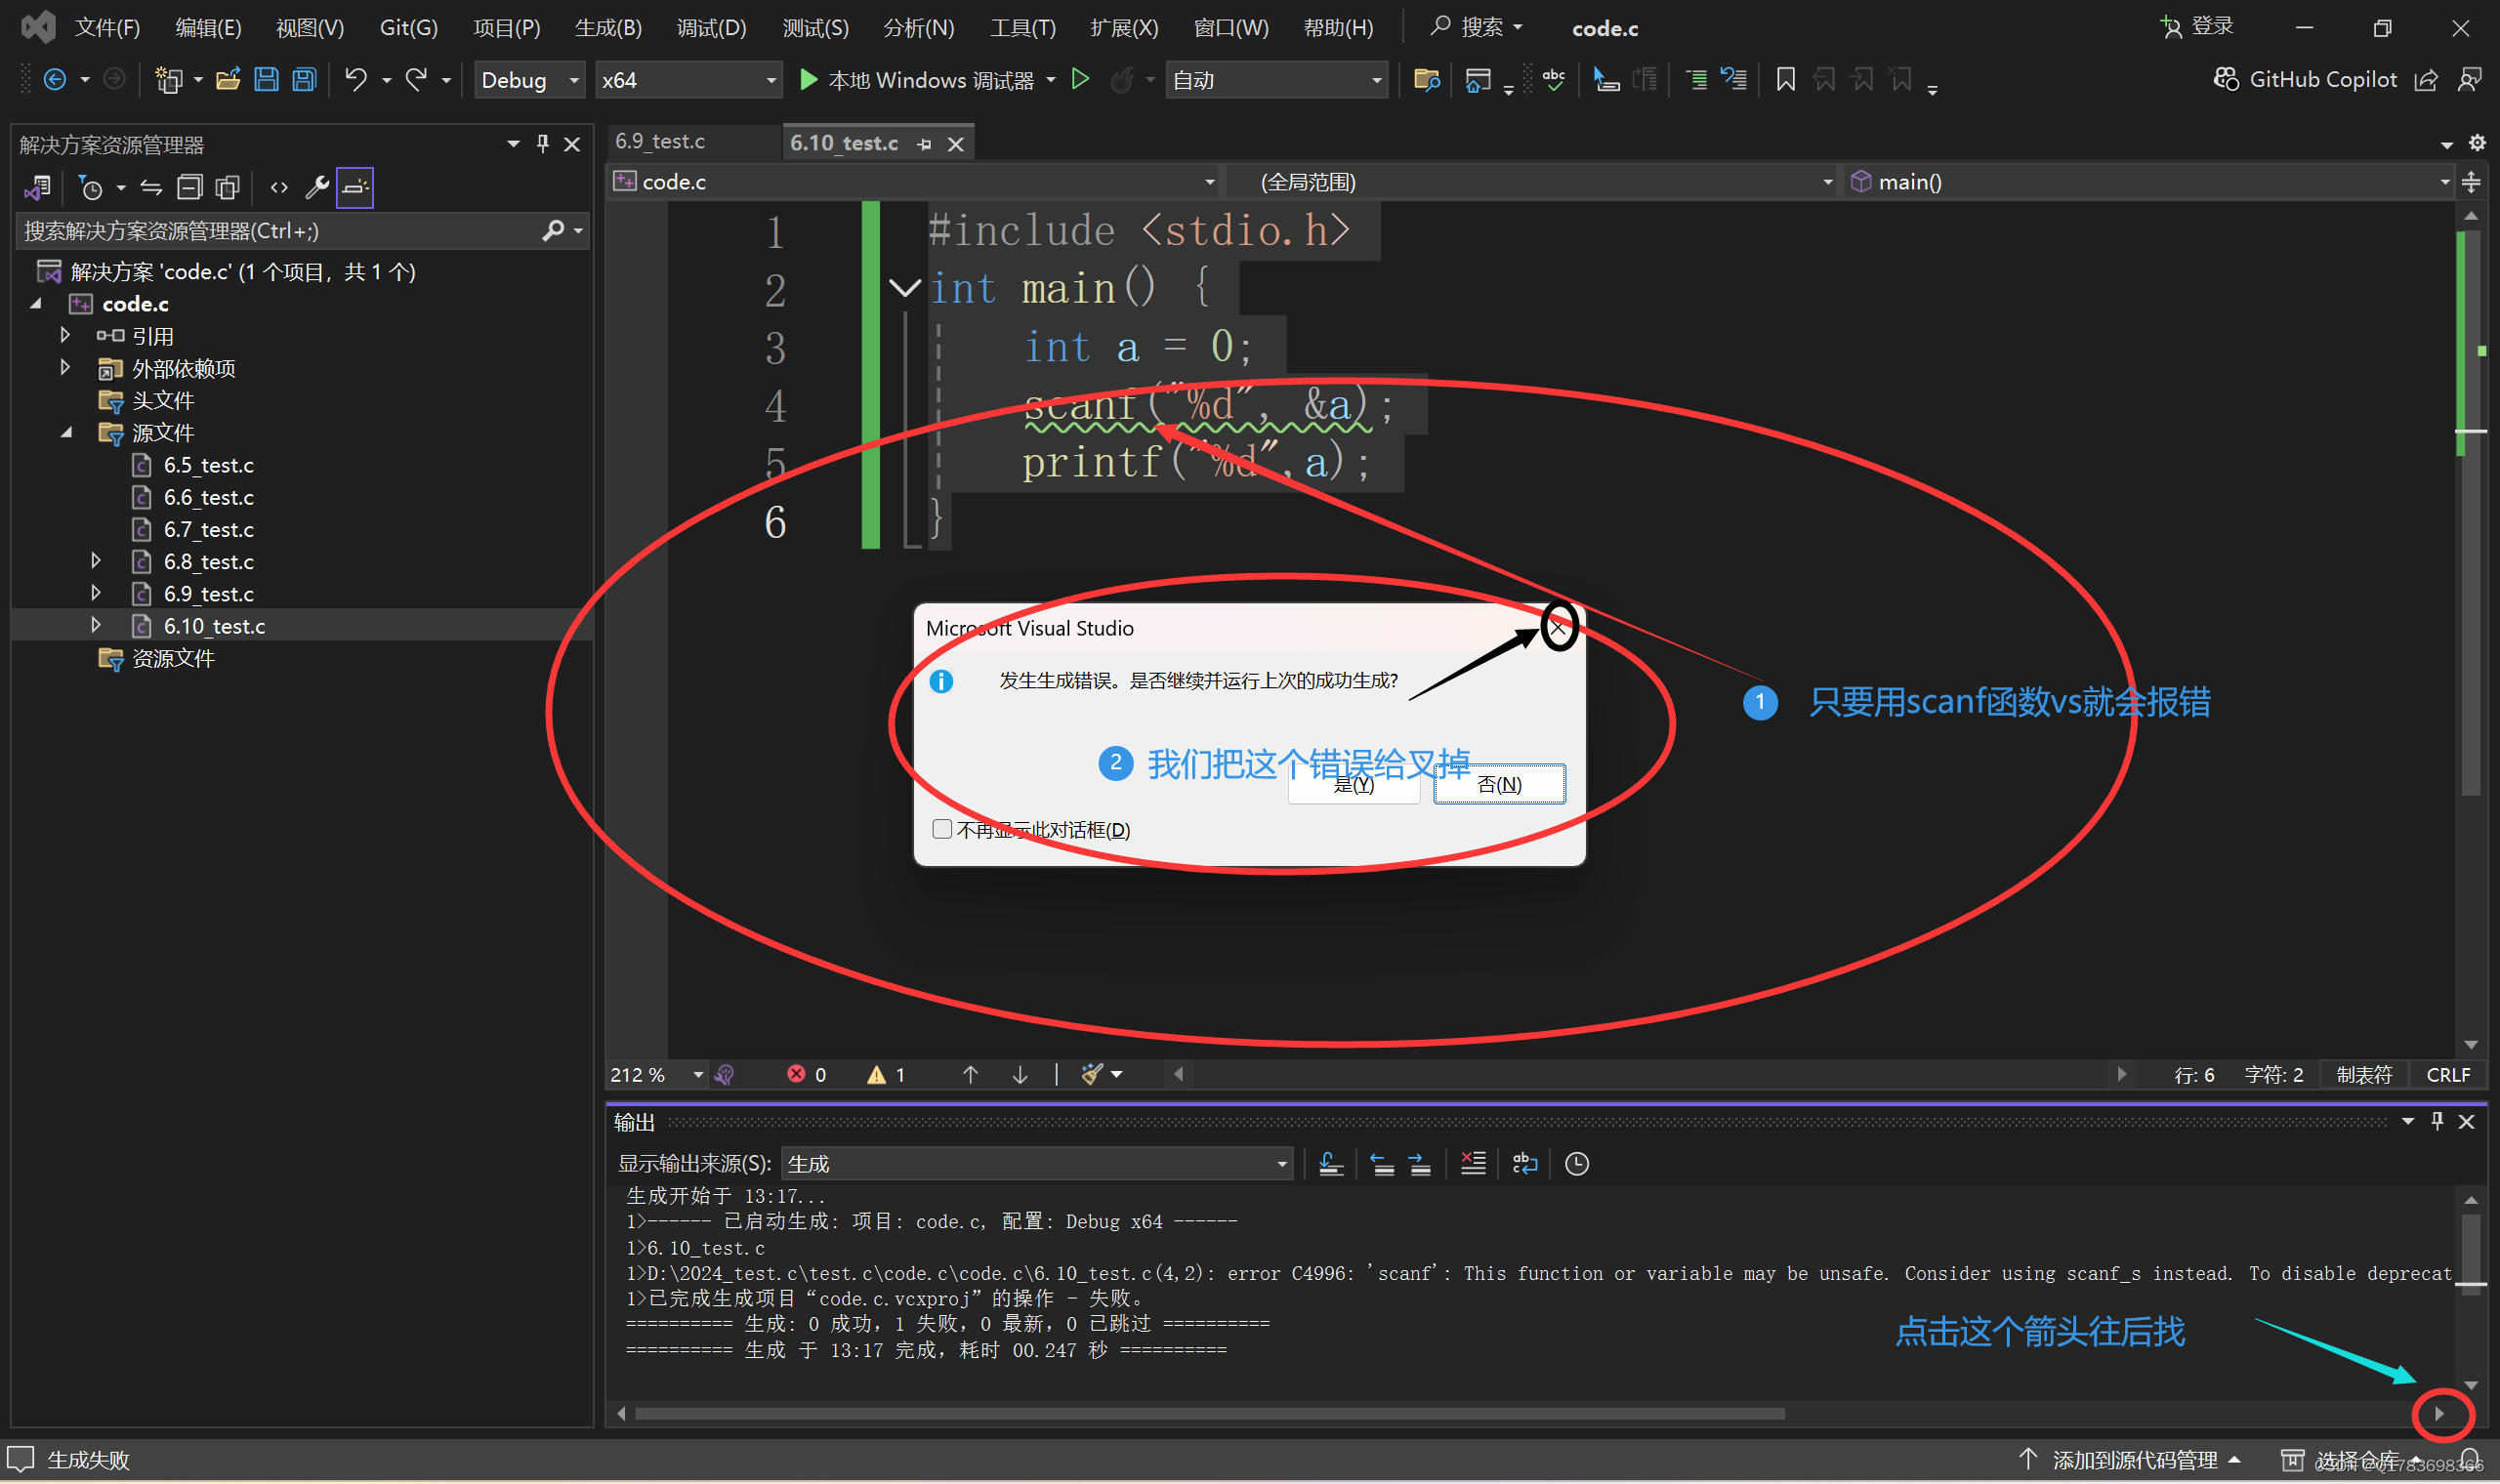
Task: Click the 否(N) button in the dialog
Action: pyautogui.click(x=1499, y=785)
